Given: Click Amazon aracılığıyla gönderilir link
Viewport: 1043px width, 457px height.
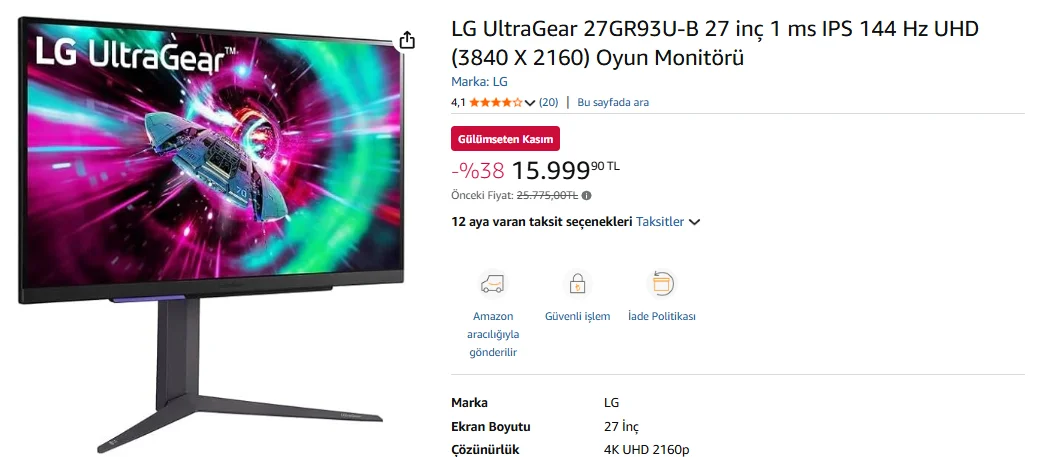Looking at the screenshot, I should coord(493,334).
